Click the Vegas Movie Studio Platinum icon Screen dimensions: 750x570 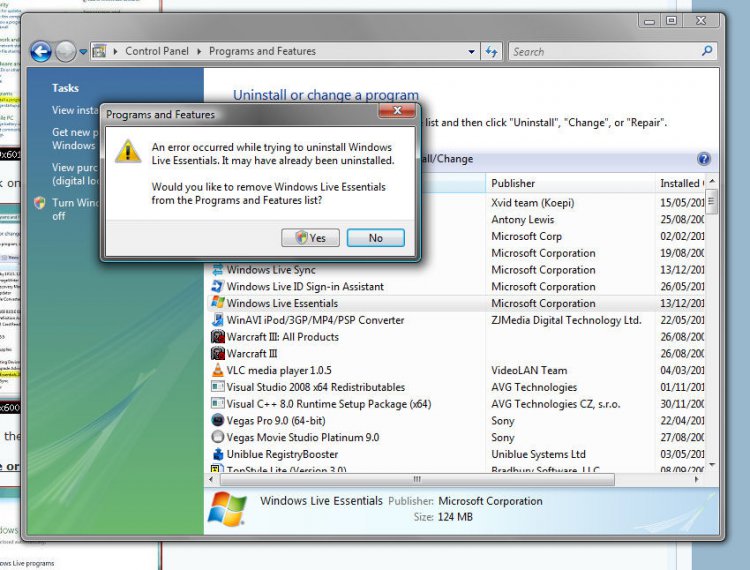218,437
